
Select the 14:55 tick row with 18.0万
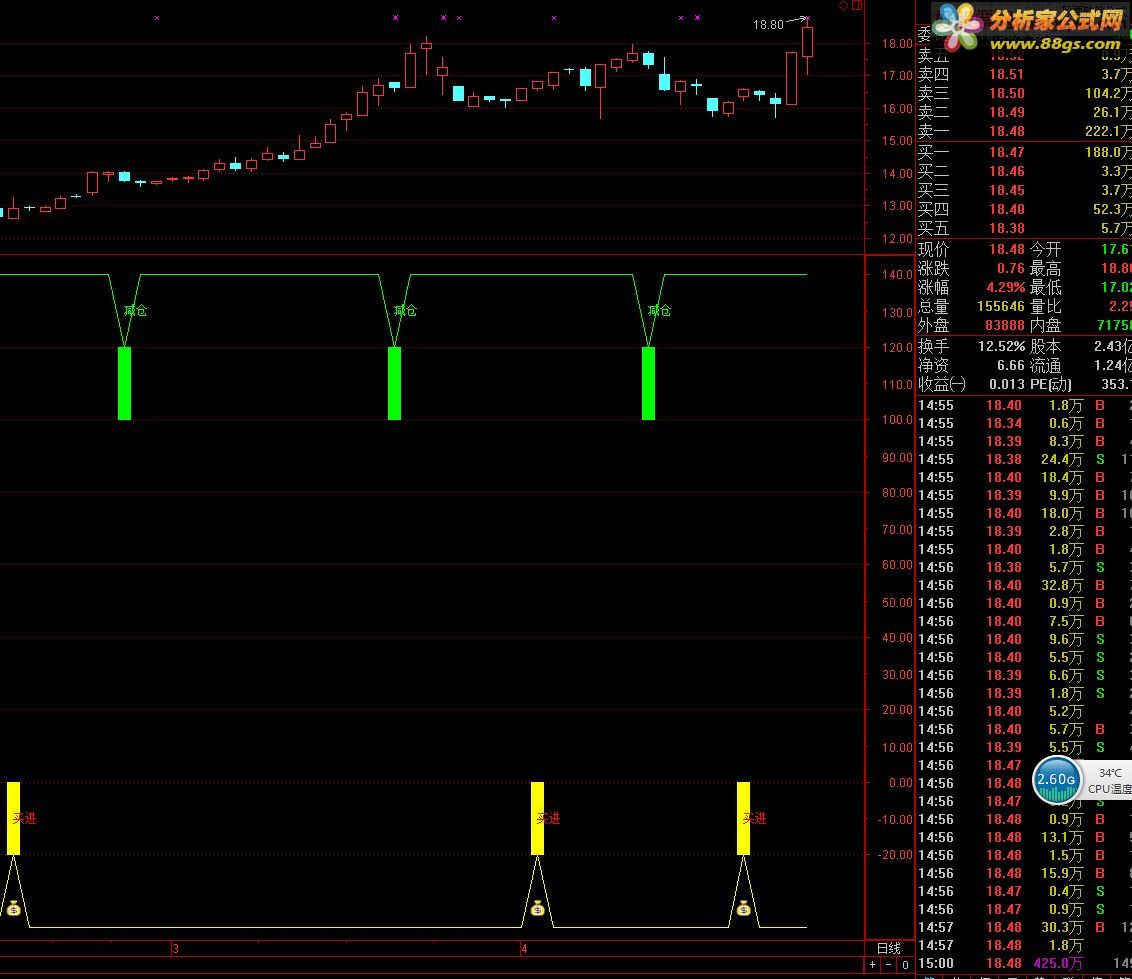coord(1024,513)
